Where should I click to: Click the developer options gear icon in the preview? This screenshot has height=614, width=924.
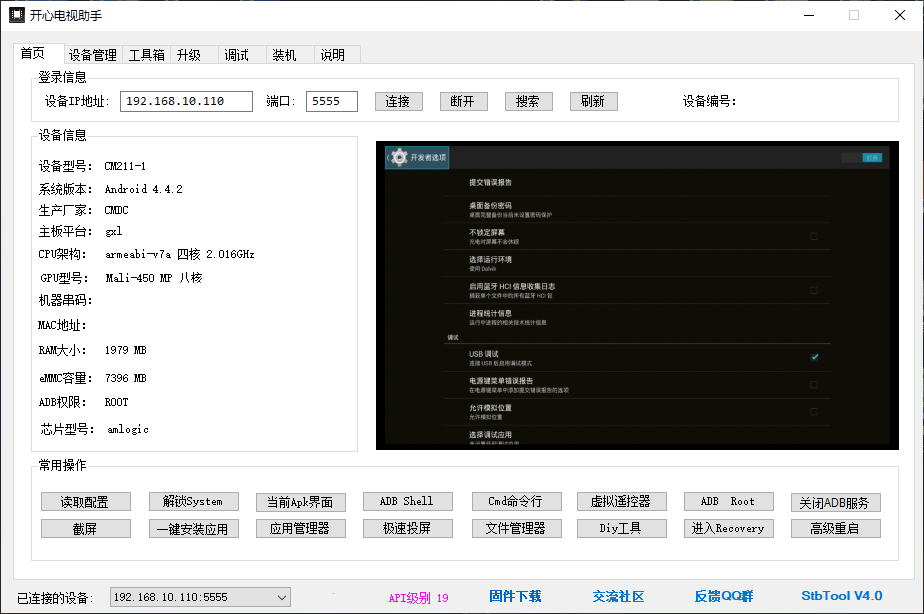(x=400, y=157)
